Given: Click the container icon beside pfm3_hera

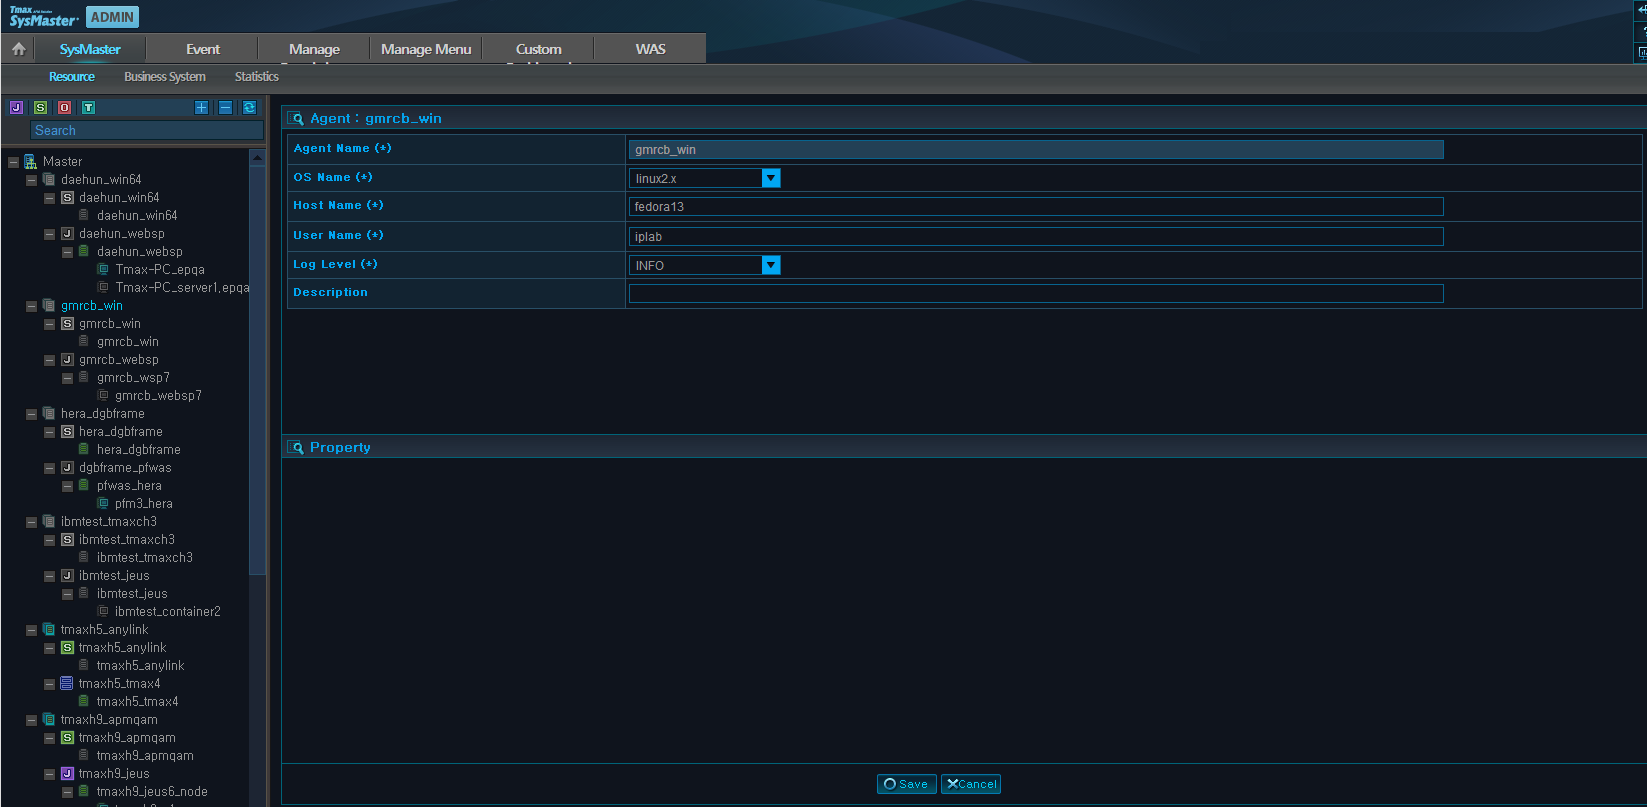Looking at the screenshot, I should [x=102, y=504].
